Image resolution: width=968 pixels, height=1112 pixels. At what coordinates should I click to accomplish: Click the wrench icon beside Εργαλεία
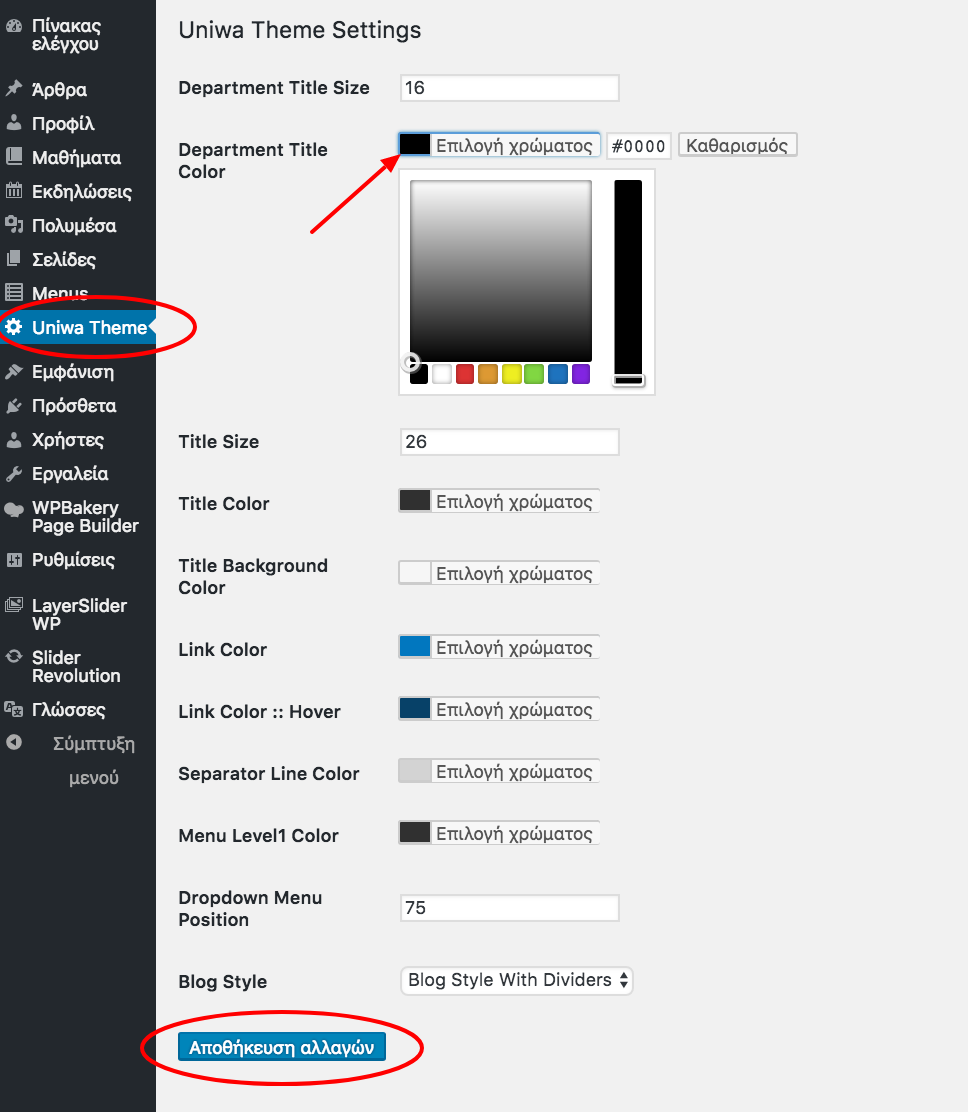pyautogui.click(x=14, y=474)
